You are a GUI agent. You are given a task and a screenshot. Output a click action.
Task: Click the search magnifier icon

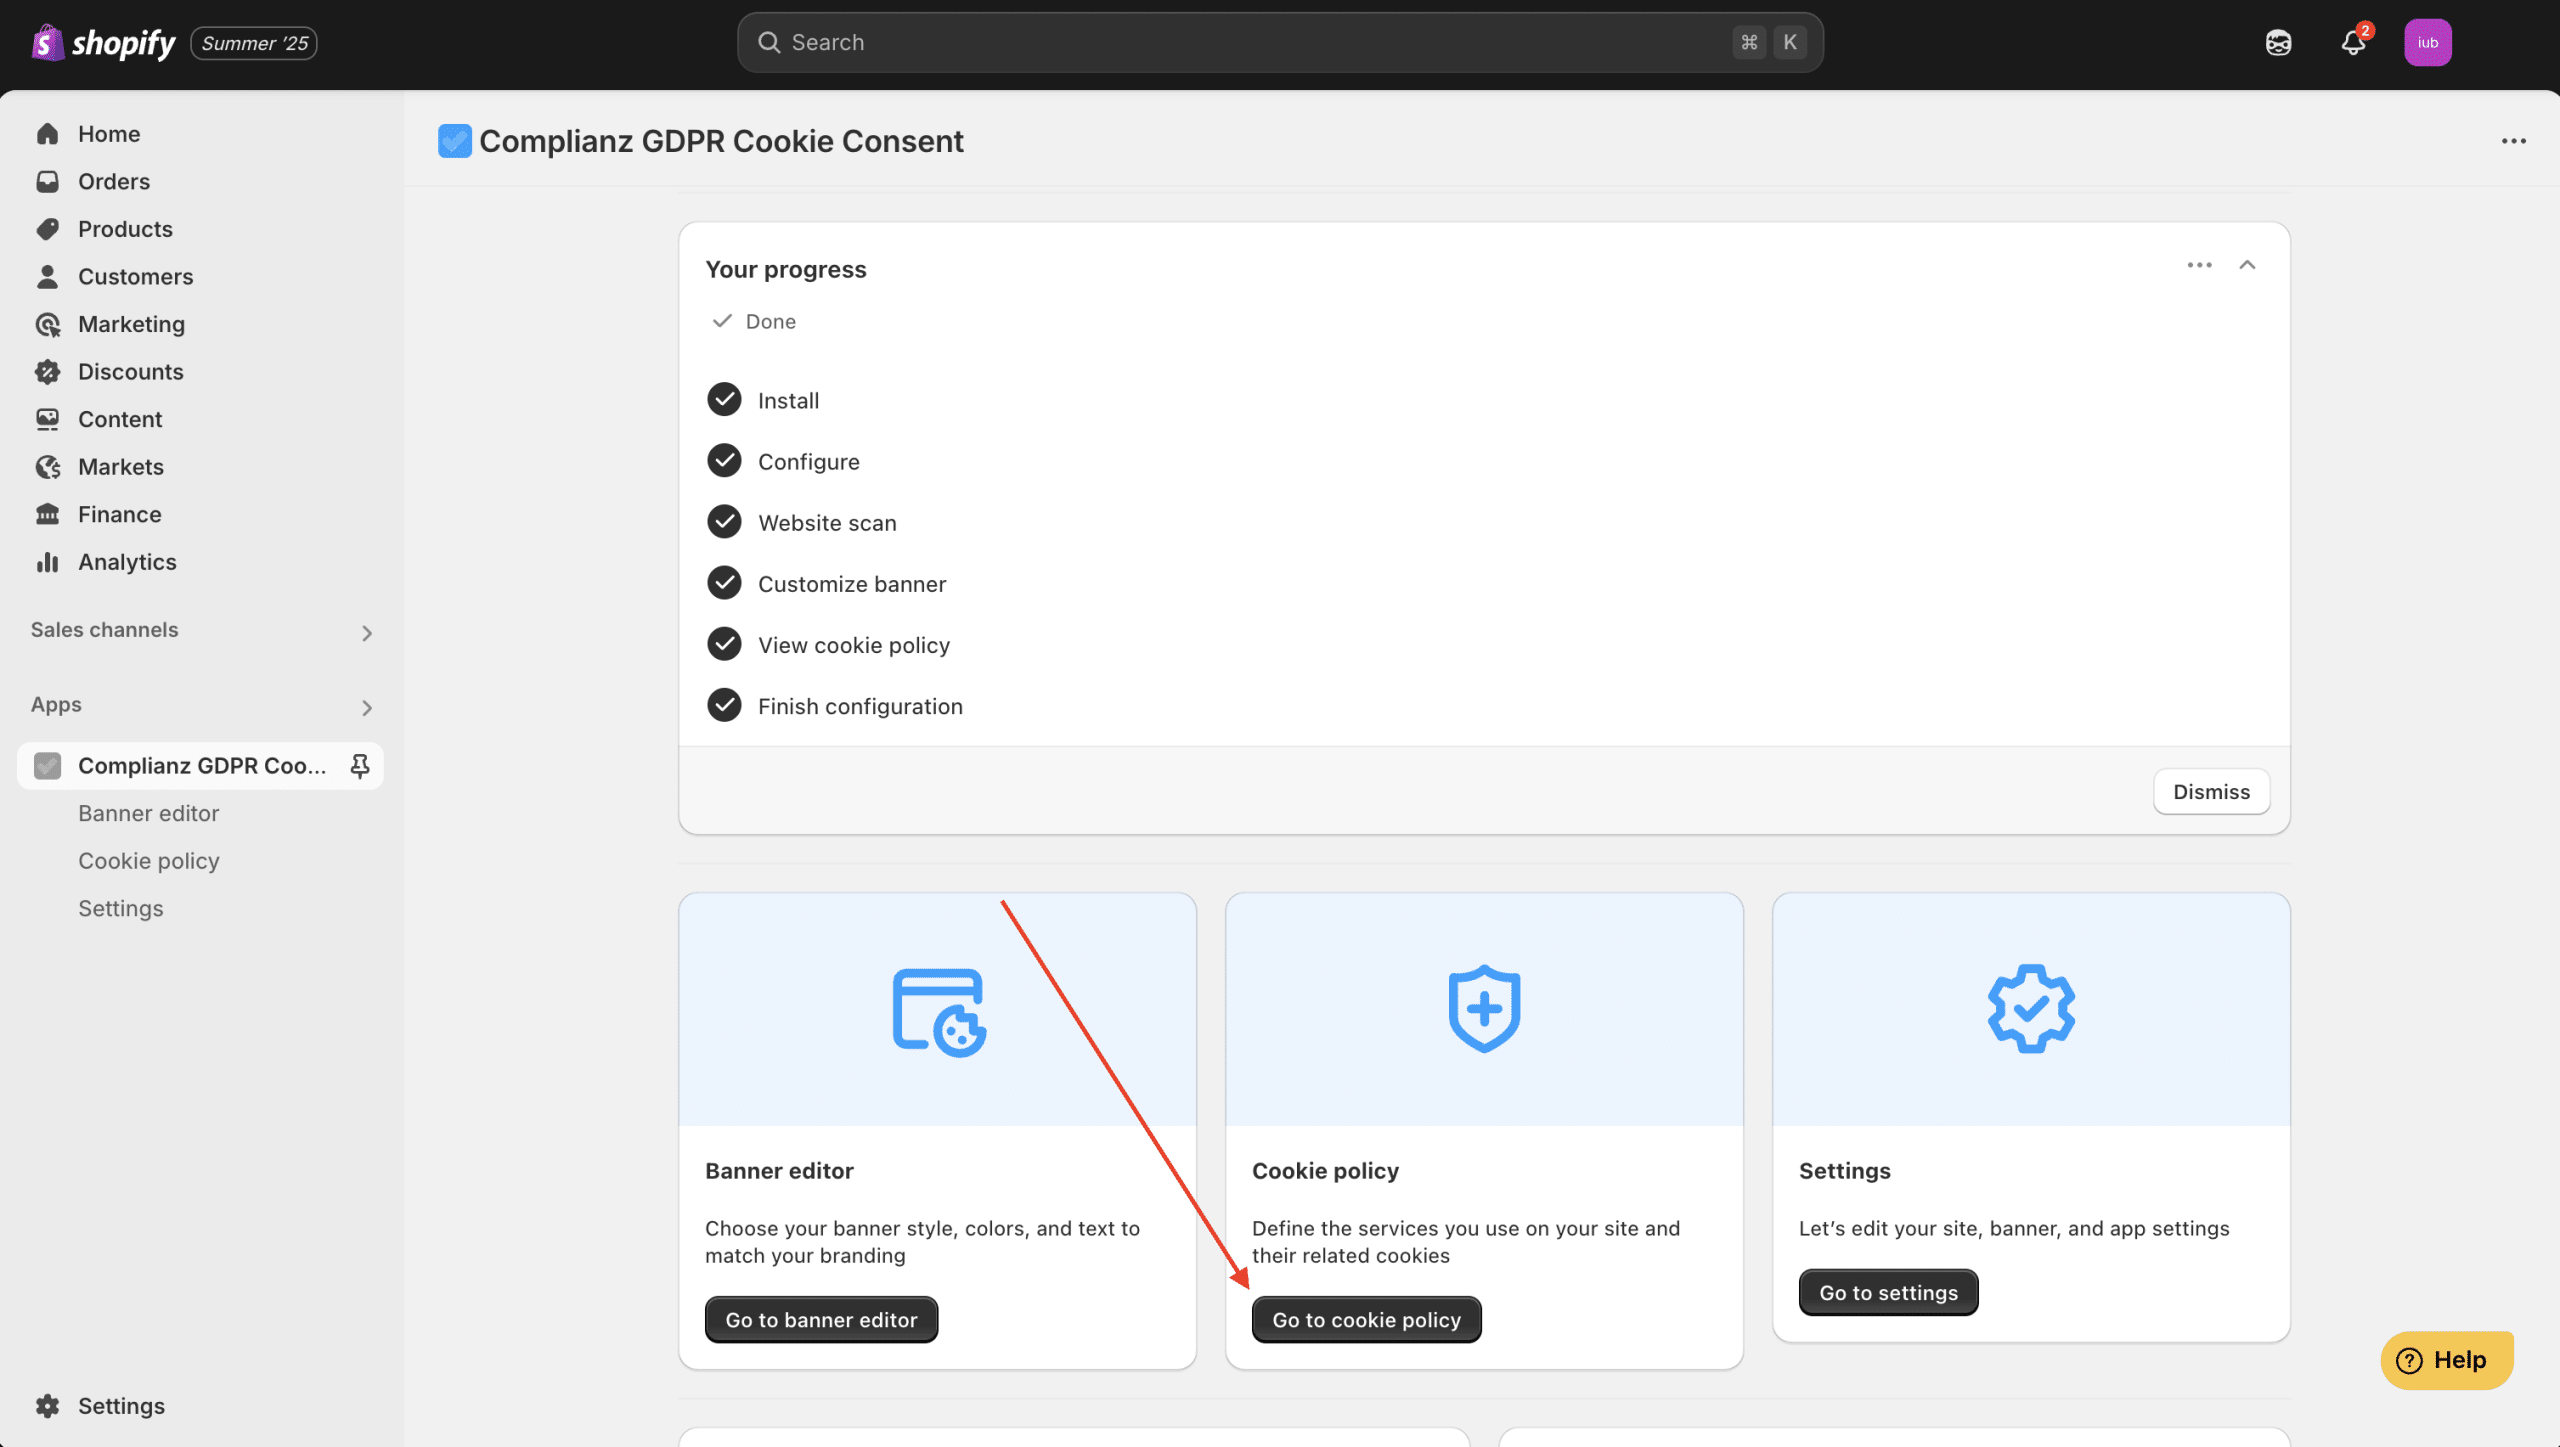pyautogui.click(x=768, y=42)
